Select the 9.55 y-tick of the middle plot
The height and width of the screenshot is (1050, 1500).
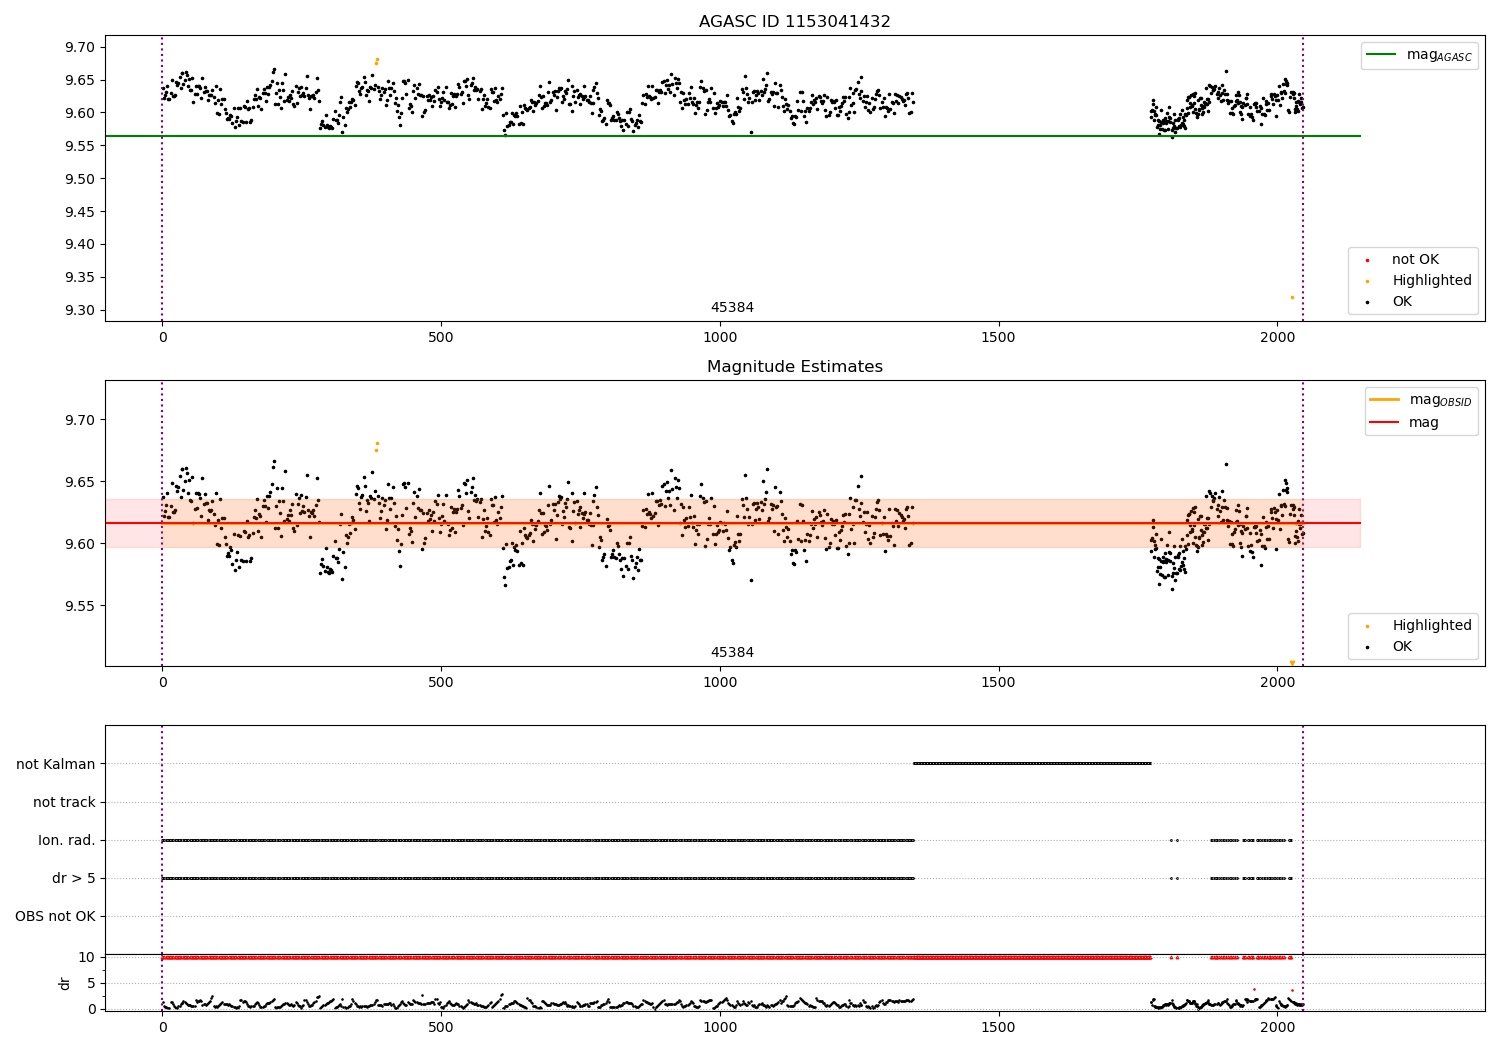(x=81, y=606)
